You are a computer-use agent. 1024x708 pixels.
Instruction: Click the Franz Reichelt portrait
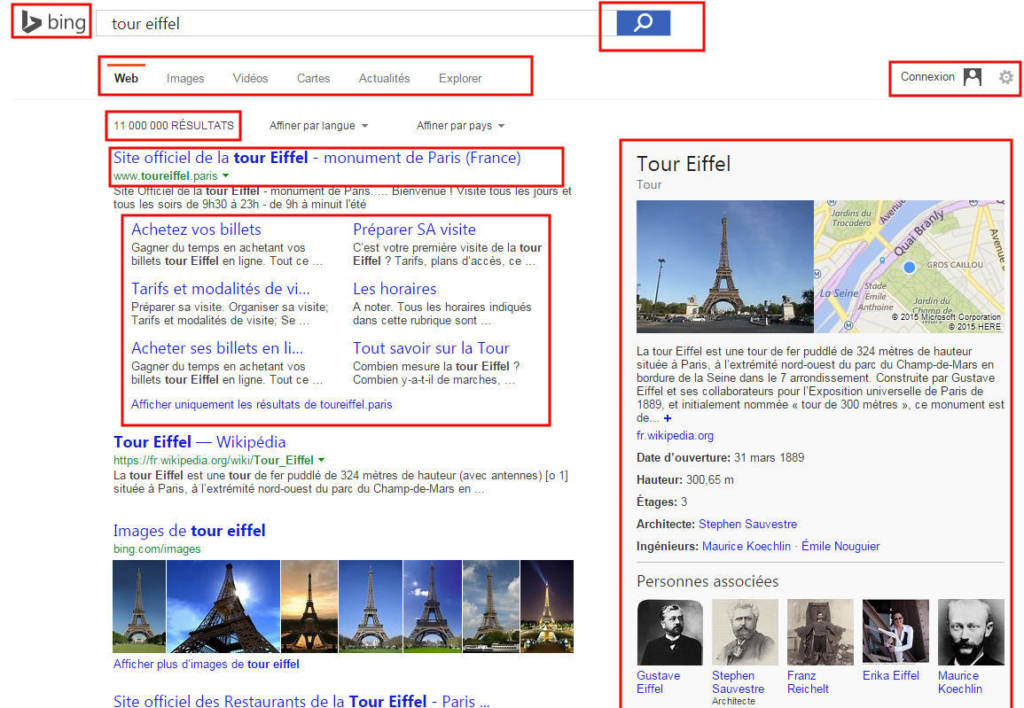click(x=820, y=632)
